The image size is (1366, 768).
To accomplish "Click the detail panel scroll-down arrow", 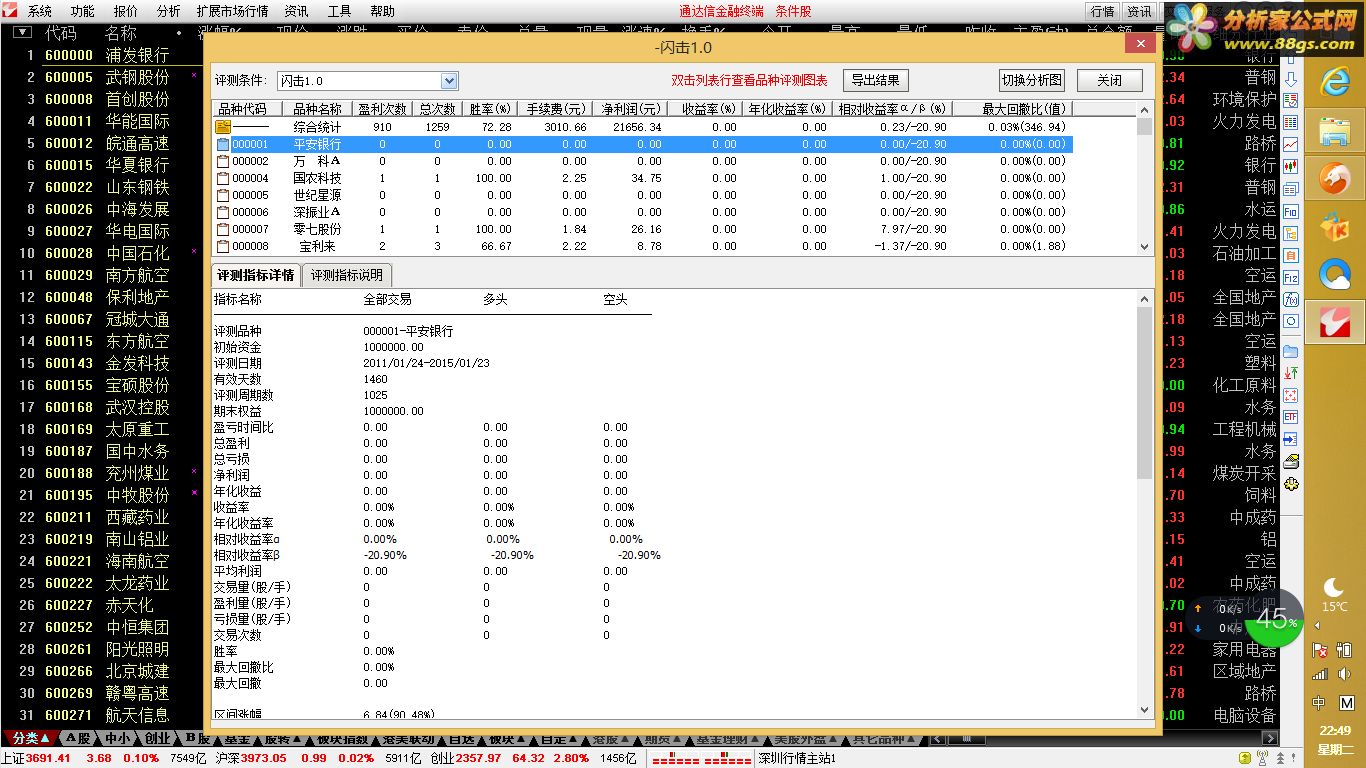I will point(1145,709).
